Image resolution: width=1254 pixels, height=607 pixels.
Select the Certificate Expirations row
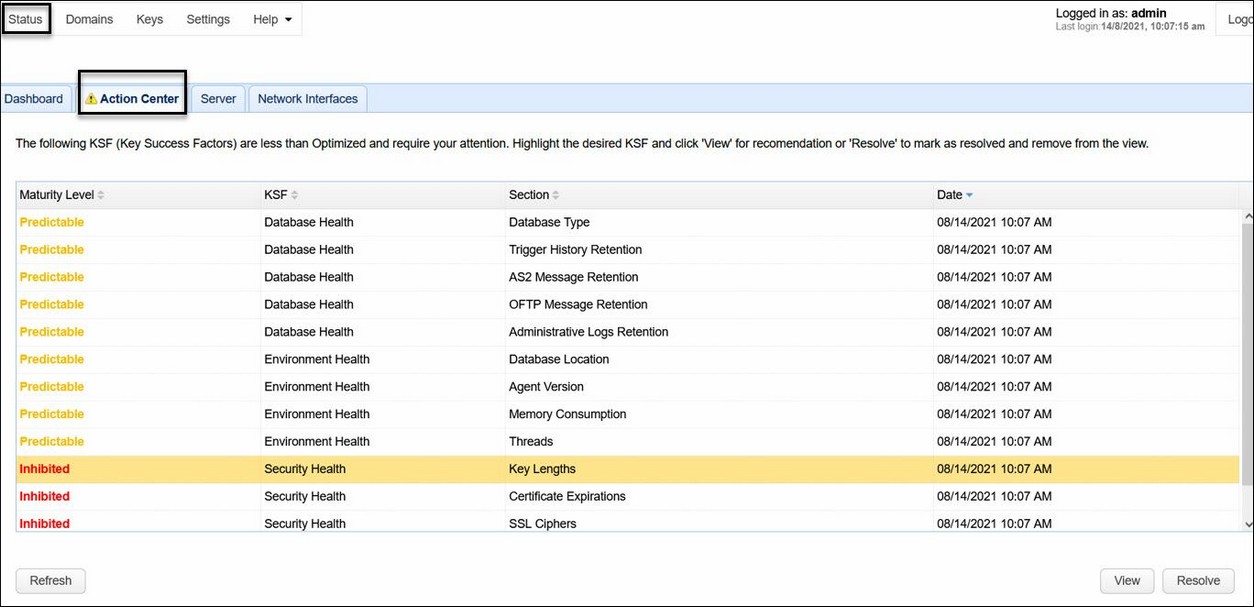point(628,496)
